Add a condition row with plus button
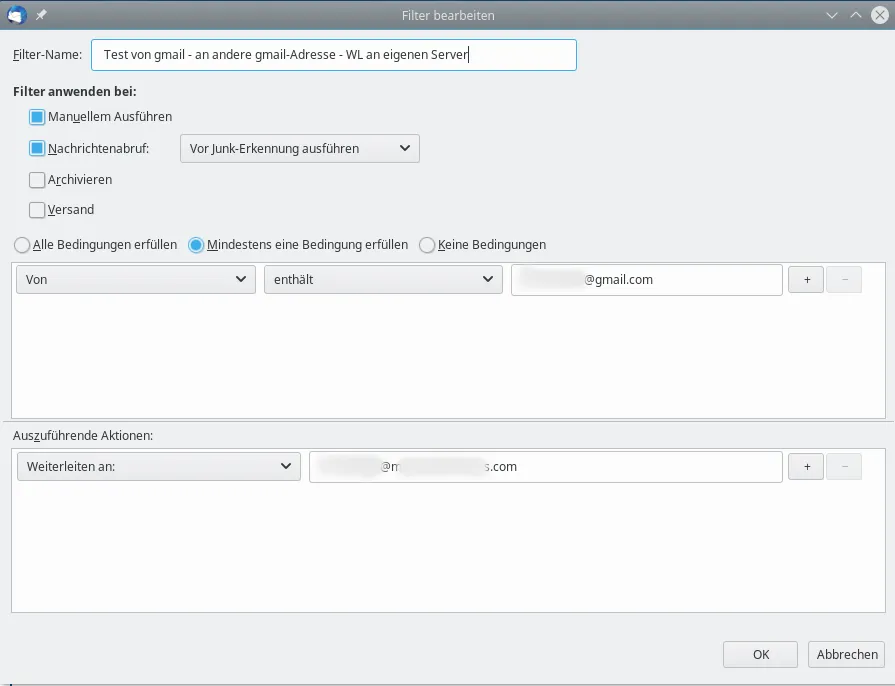This screenshot has width=895, height=686. click(806, 280)
